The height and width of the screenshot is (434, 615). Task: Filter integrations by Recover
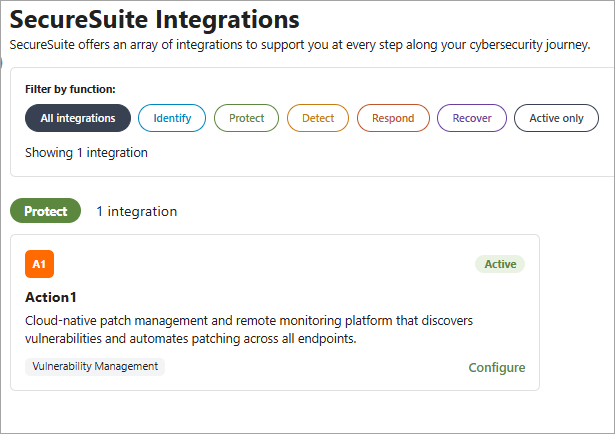click(472, 118)
